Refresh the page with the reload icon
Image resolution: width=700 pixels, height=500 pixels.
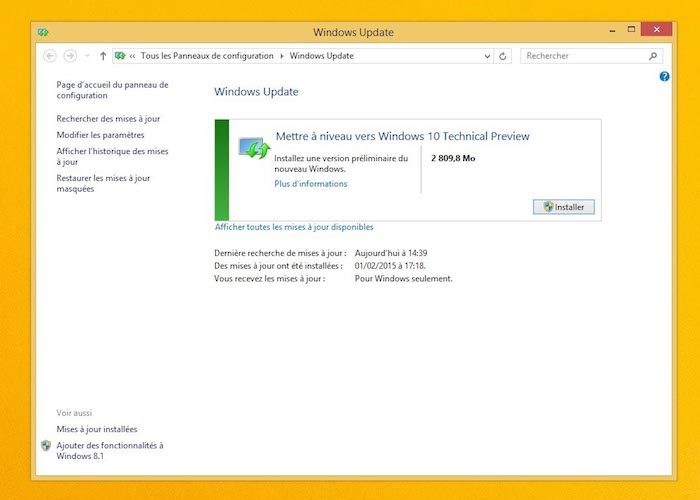click(x=503, y=56)
